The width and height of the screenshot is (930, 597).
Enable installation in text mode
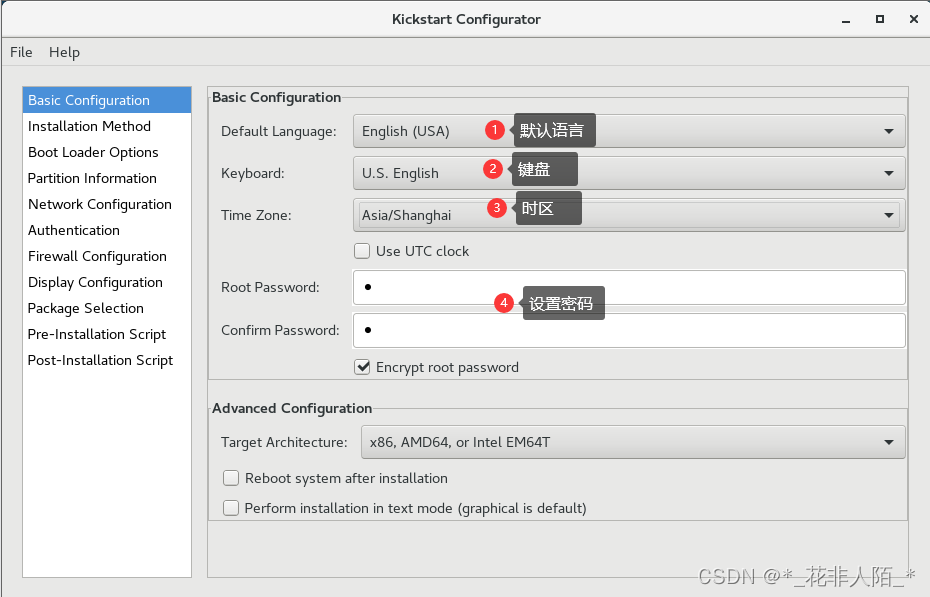[x=231, y=508]
